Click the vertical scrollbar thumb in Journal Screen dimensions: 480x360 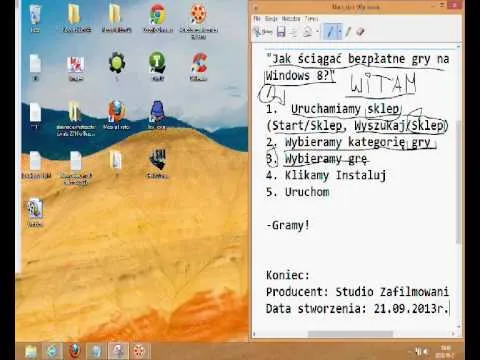click(x=459, y=182)
